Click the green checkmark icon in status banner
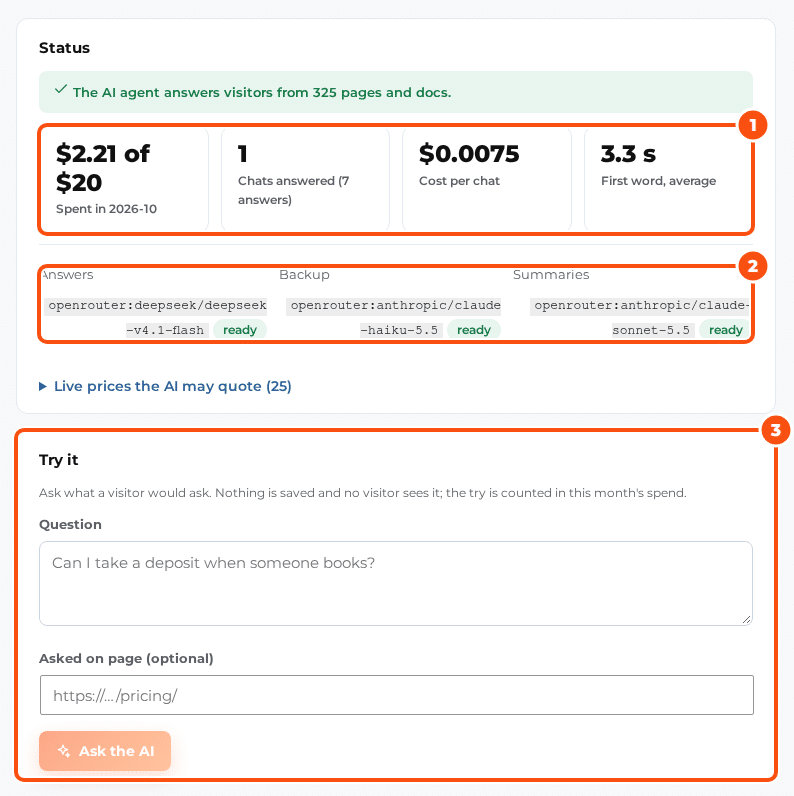This screenshot has width=794, height=796. [x=61, y=89]
